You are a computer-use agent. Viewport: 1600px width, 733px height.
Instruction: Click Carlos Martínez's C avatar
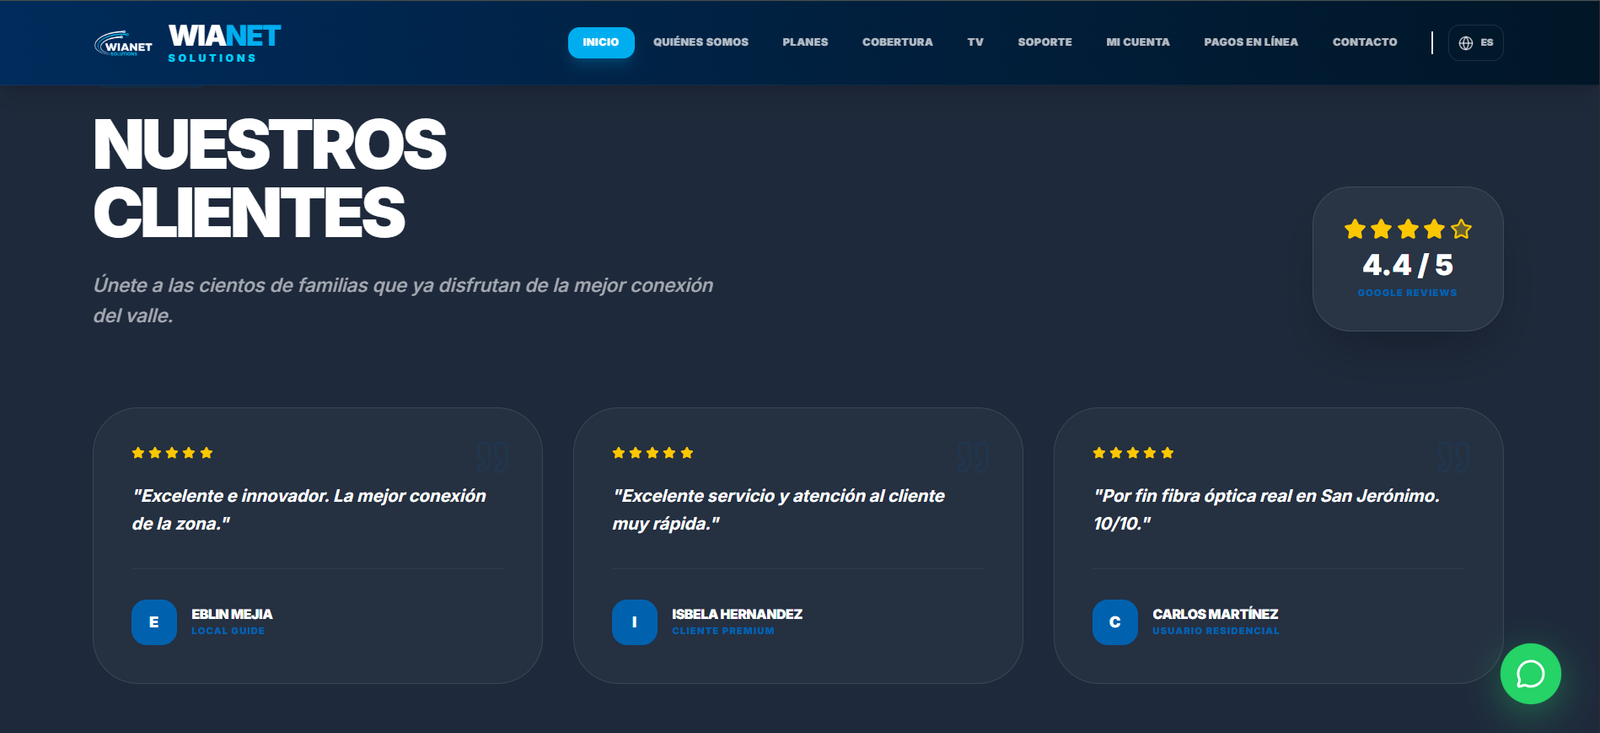coord(1115,622)
